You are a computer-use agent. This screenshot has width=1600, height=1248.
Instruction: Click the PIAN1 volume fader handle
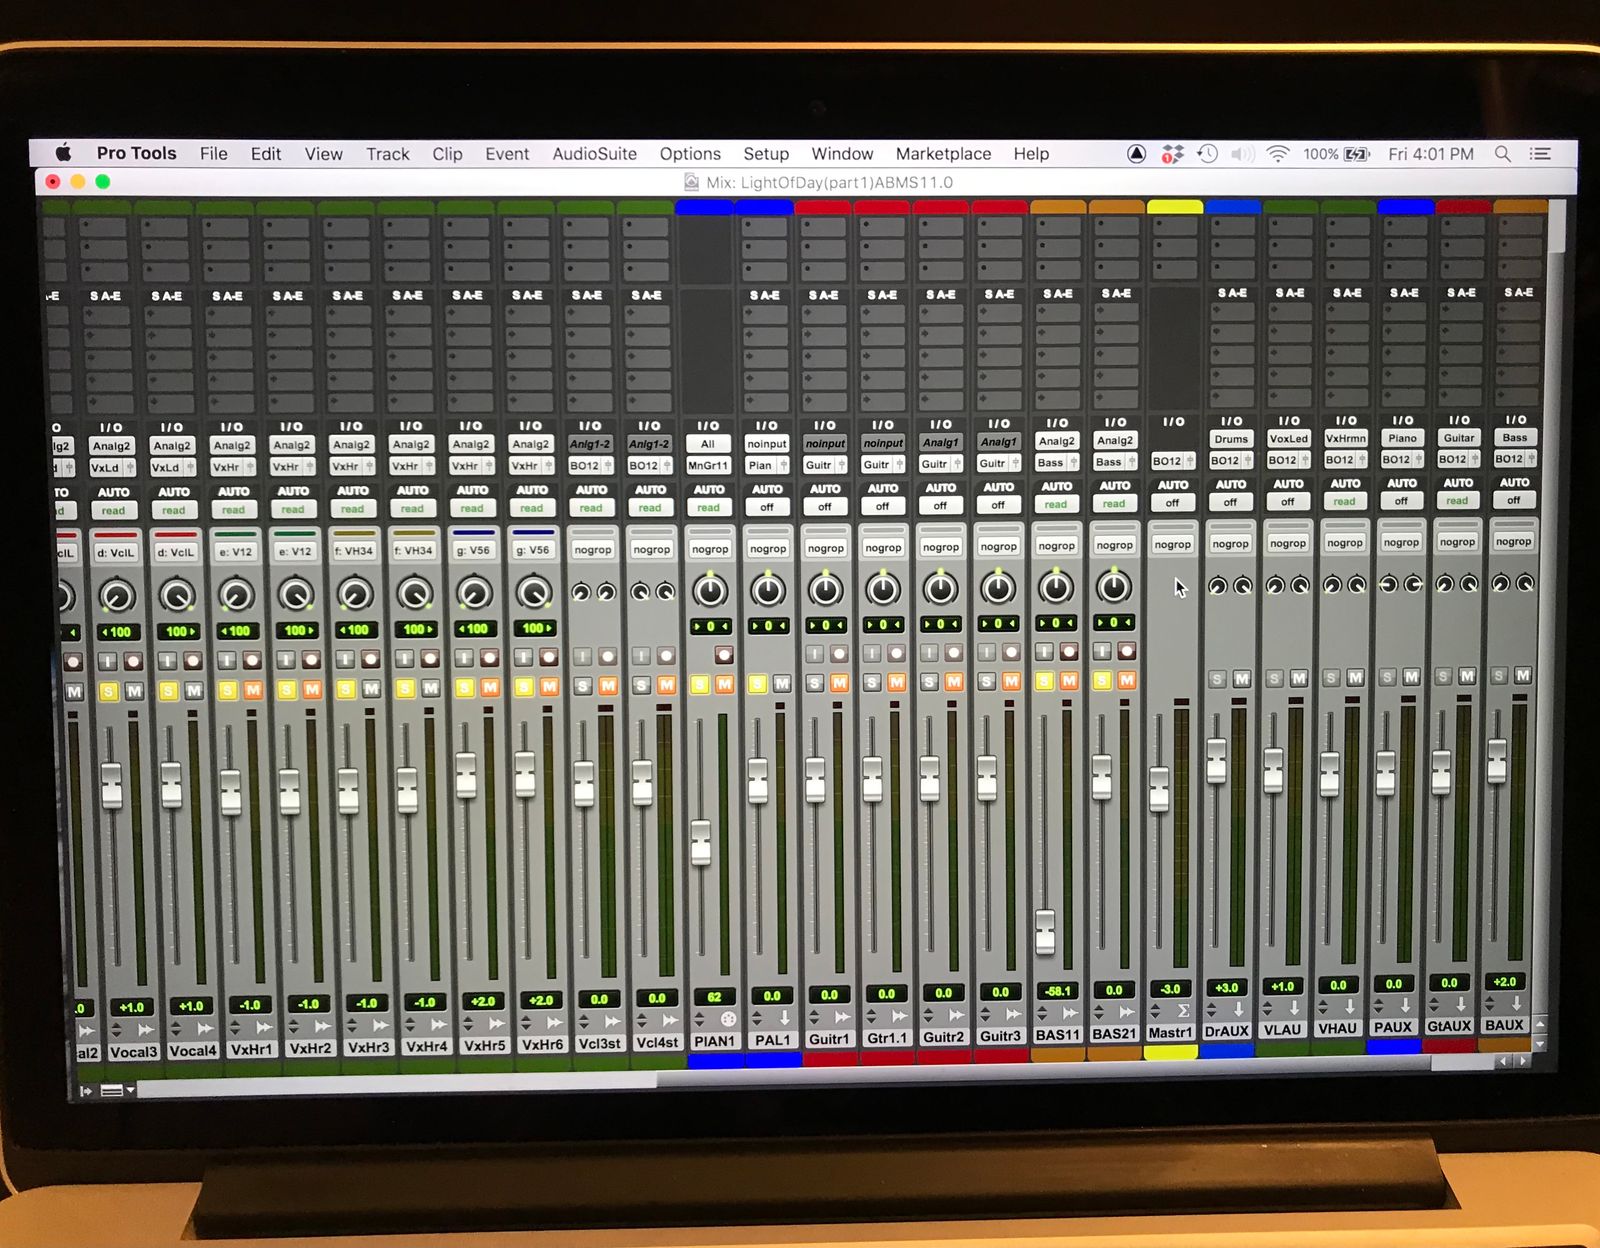pyautogui.click(x=701, y=842)
